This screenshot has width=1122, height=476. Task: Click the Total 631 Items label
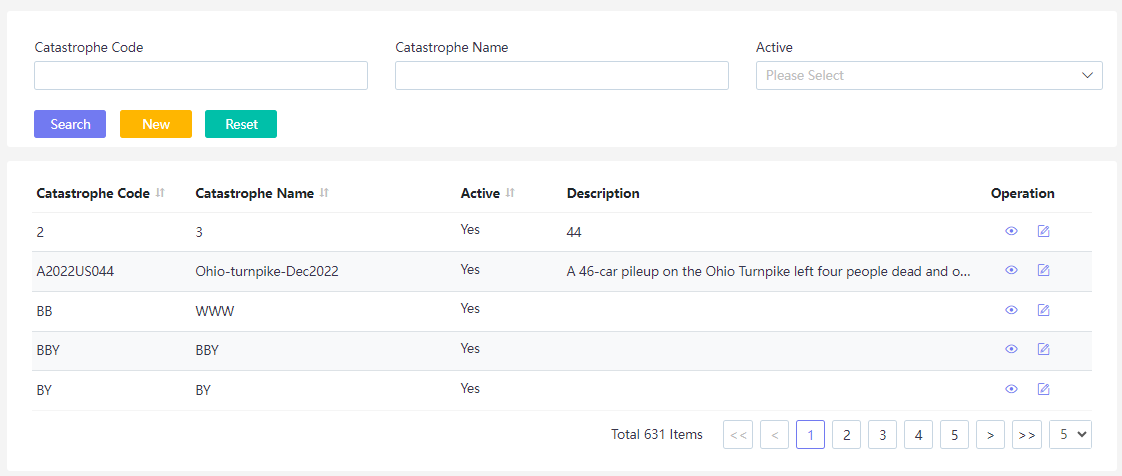coord(657,434)
